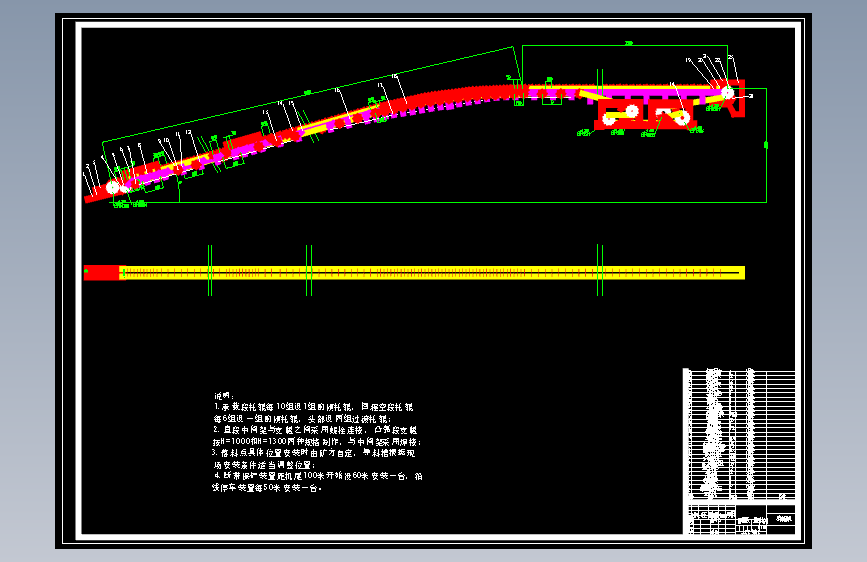Select note line beginning "3. 落料点具体位置"
The width and height of the screenshot is (867, 562).
tap(314, 453)
